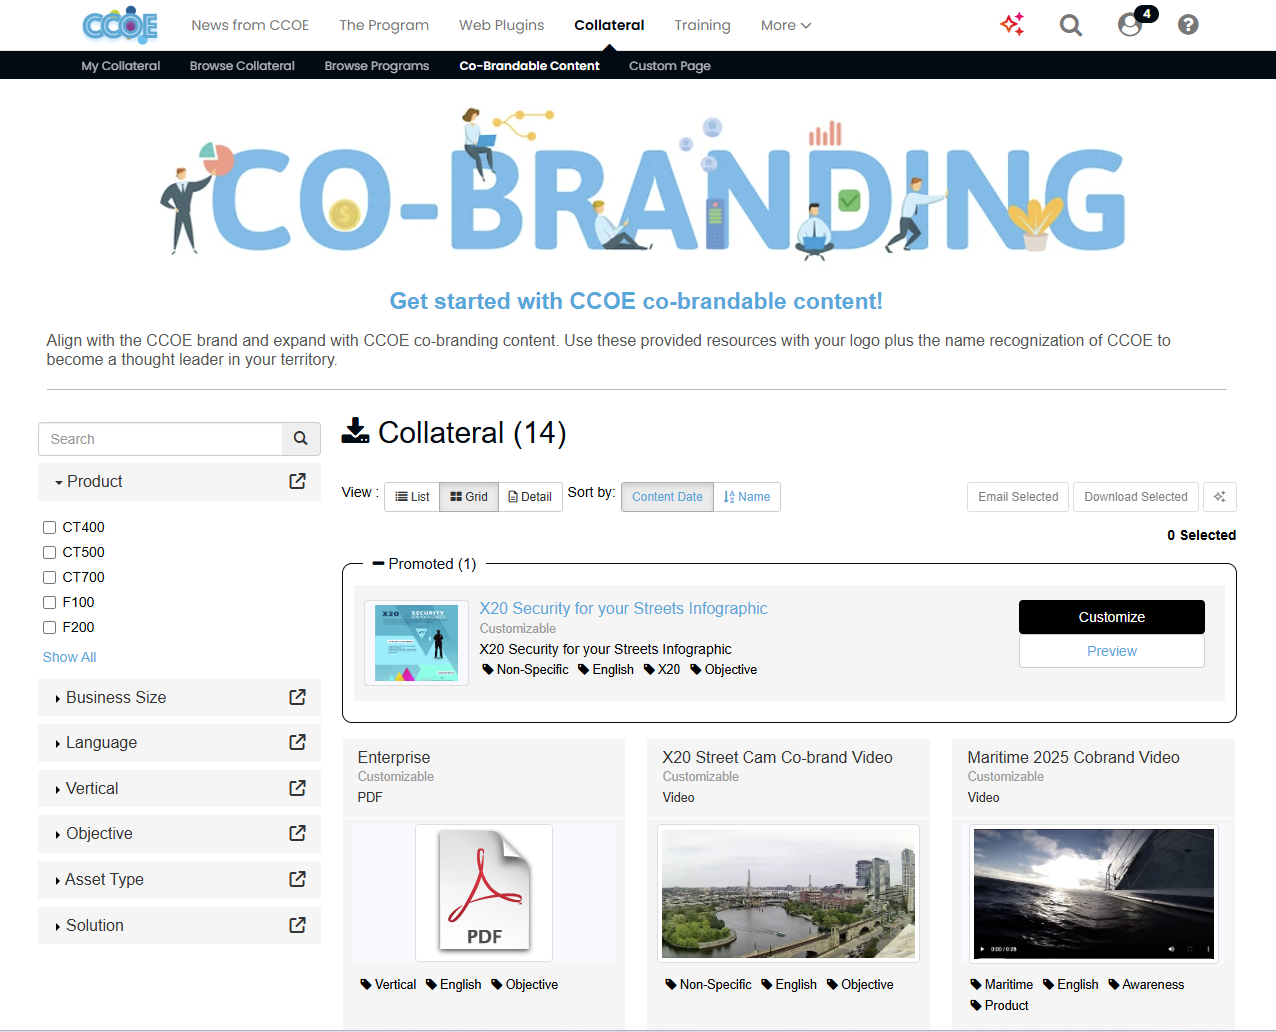Go to My Collateral tab
Image resolution: width=1276 pixels, height=1032 pixels.
click(x=121, y=66)
